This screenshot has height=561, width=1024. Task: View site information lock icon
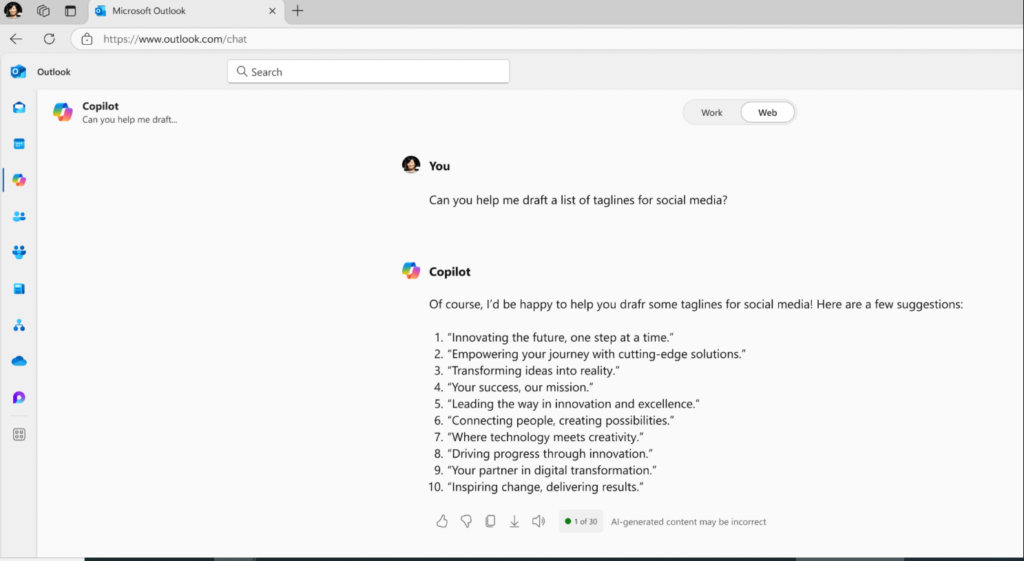click(87, 39)
